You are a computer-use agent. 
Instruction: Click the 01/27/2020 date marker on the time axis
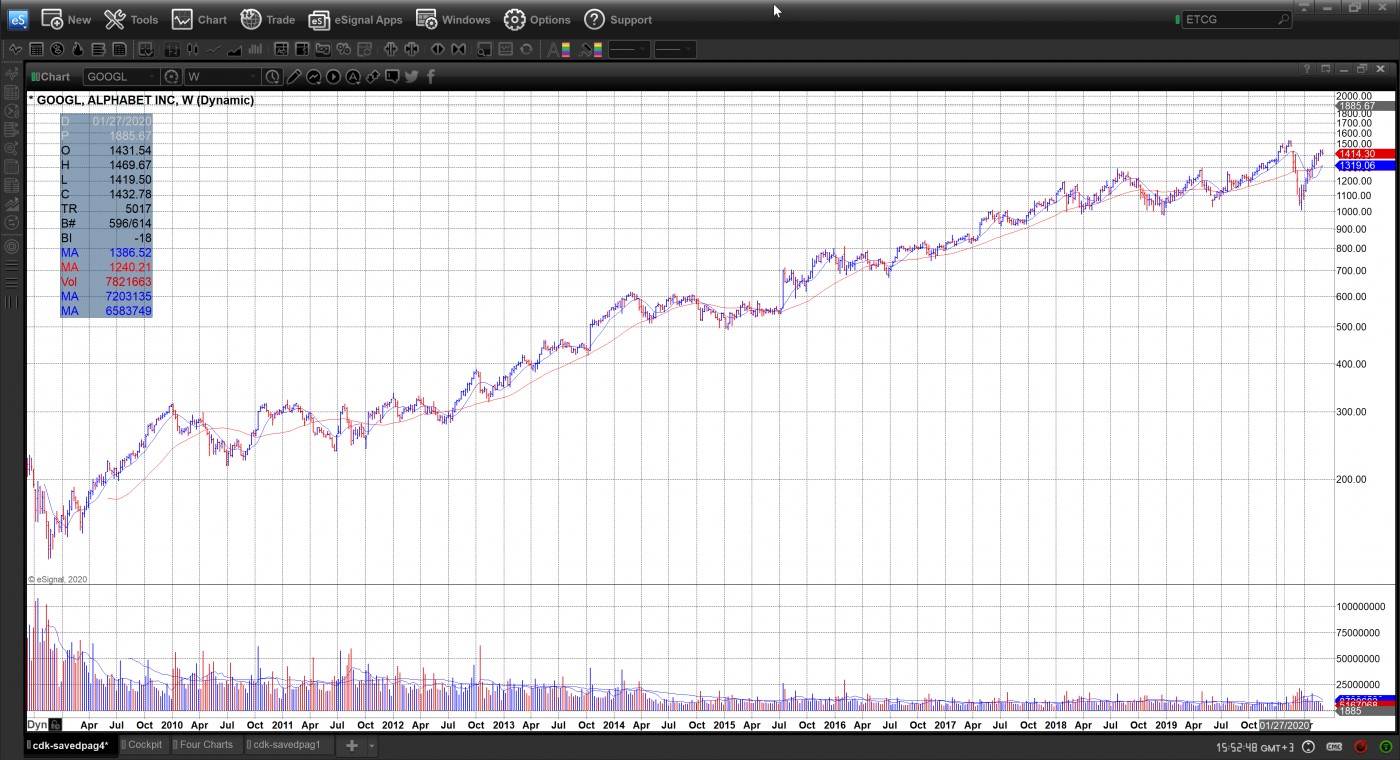click(1284, 725)
